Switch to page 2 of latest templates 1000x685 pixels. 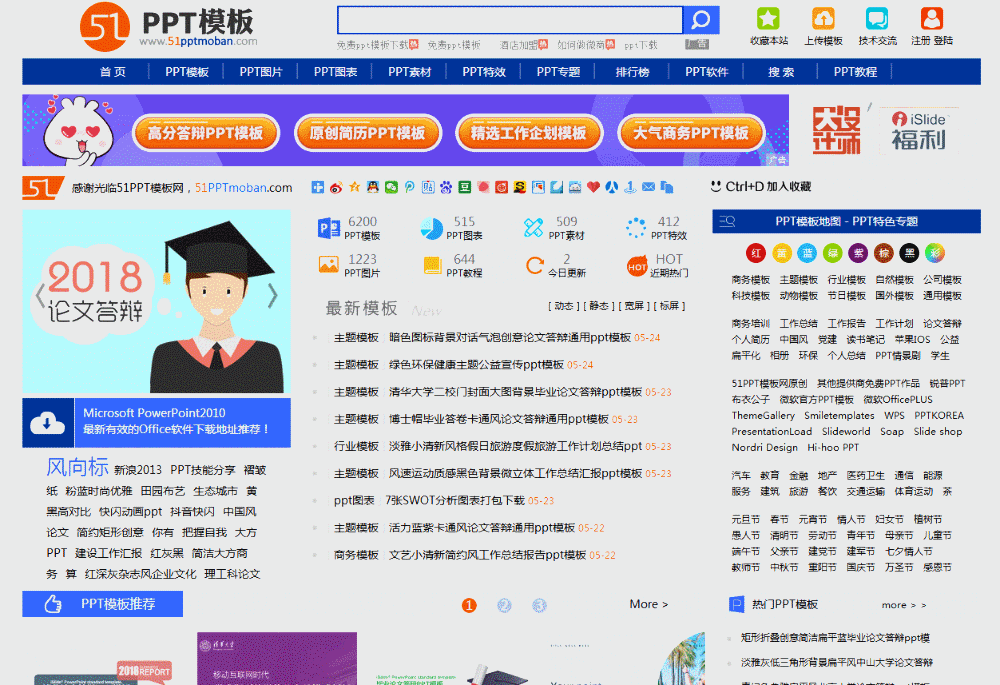coord(504,605)
